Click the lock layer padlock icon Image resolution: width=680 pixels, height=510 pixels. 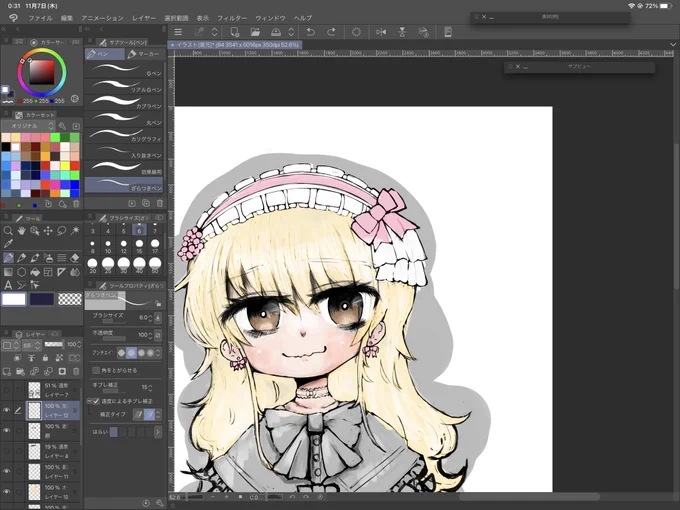pos(45,358)
